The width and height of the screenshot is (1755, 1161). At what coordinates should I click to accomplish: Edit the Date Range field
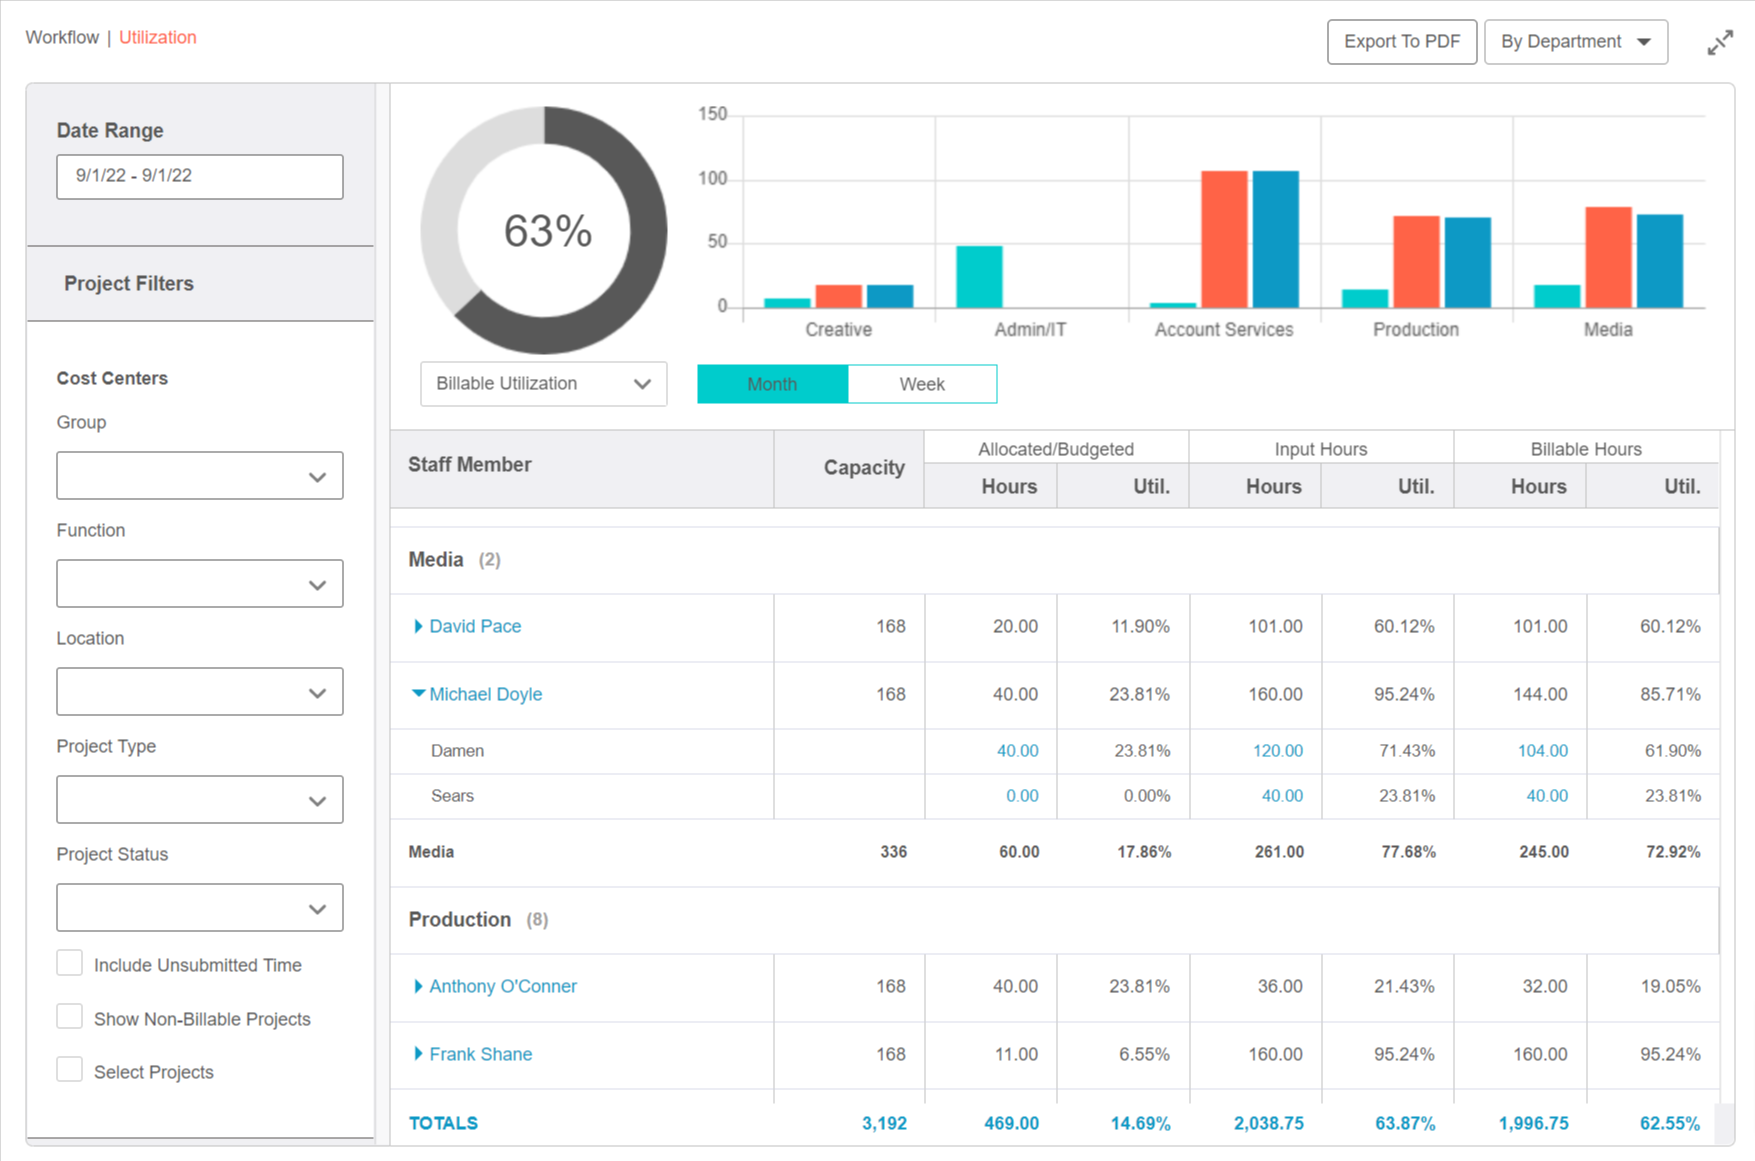point(200,176)
